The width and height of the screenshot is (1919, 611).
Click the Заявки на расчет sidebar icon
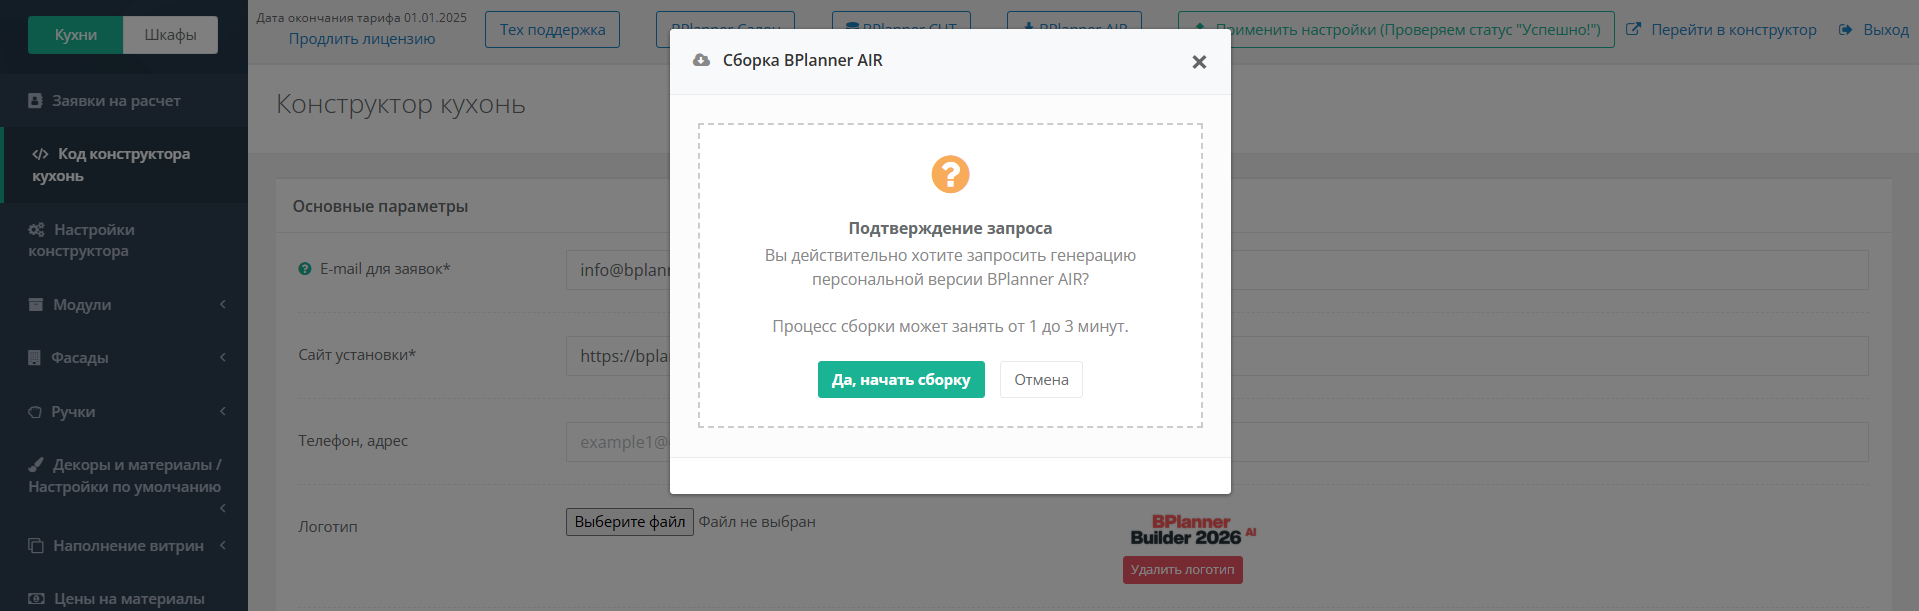click(35, 101)
